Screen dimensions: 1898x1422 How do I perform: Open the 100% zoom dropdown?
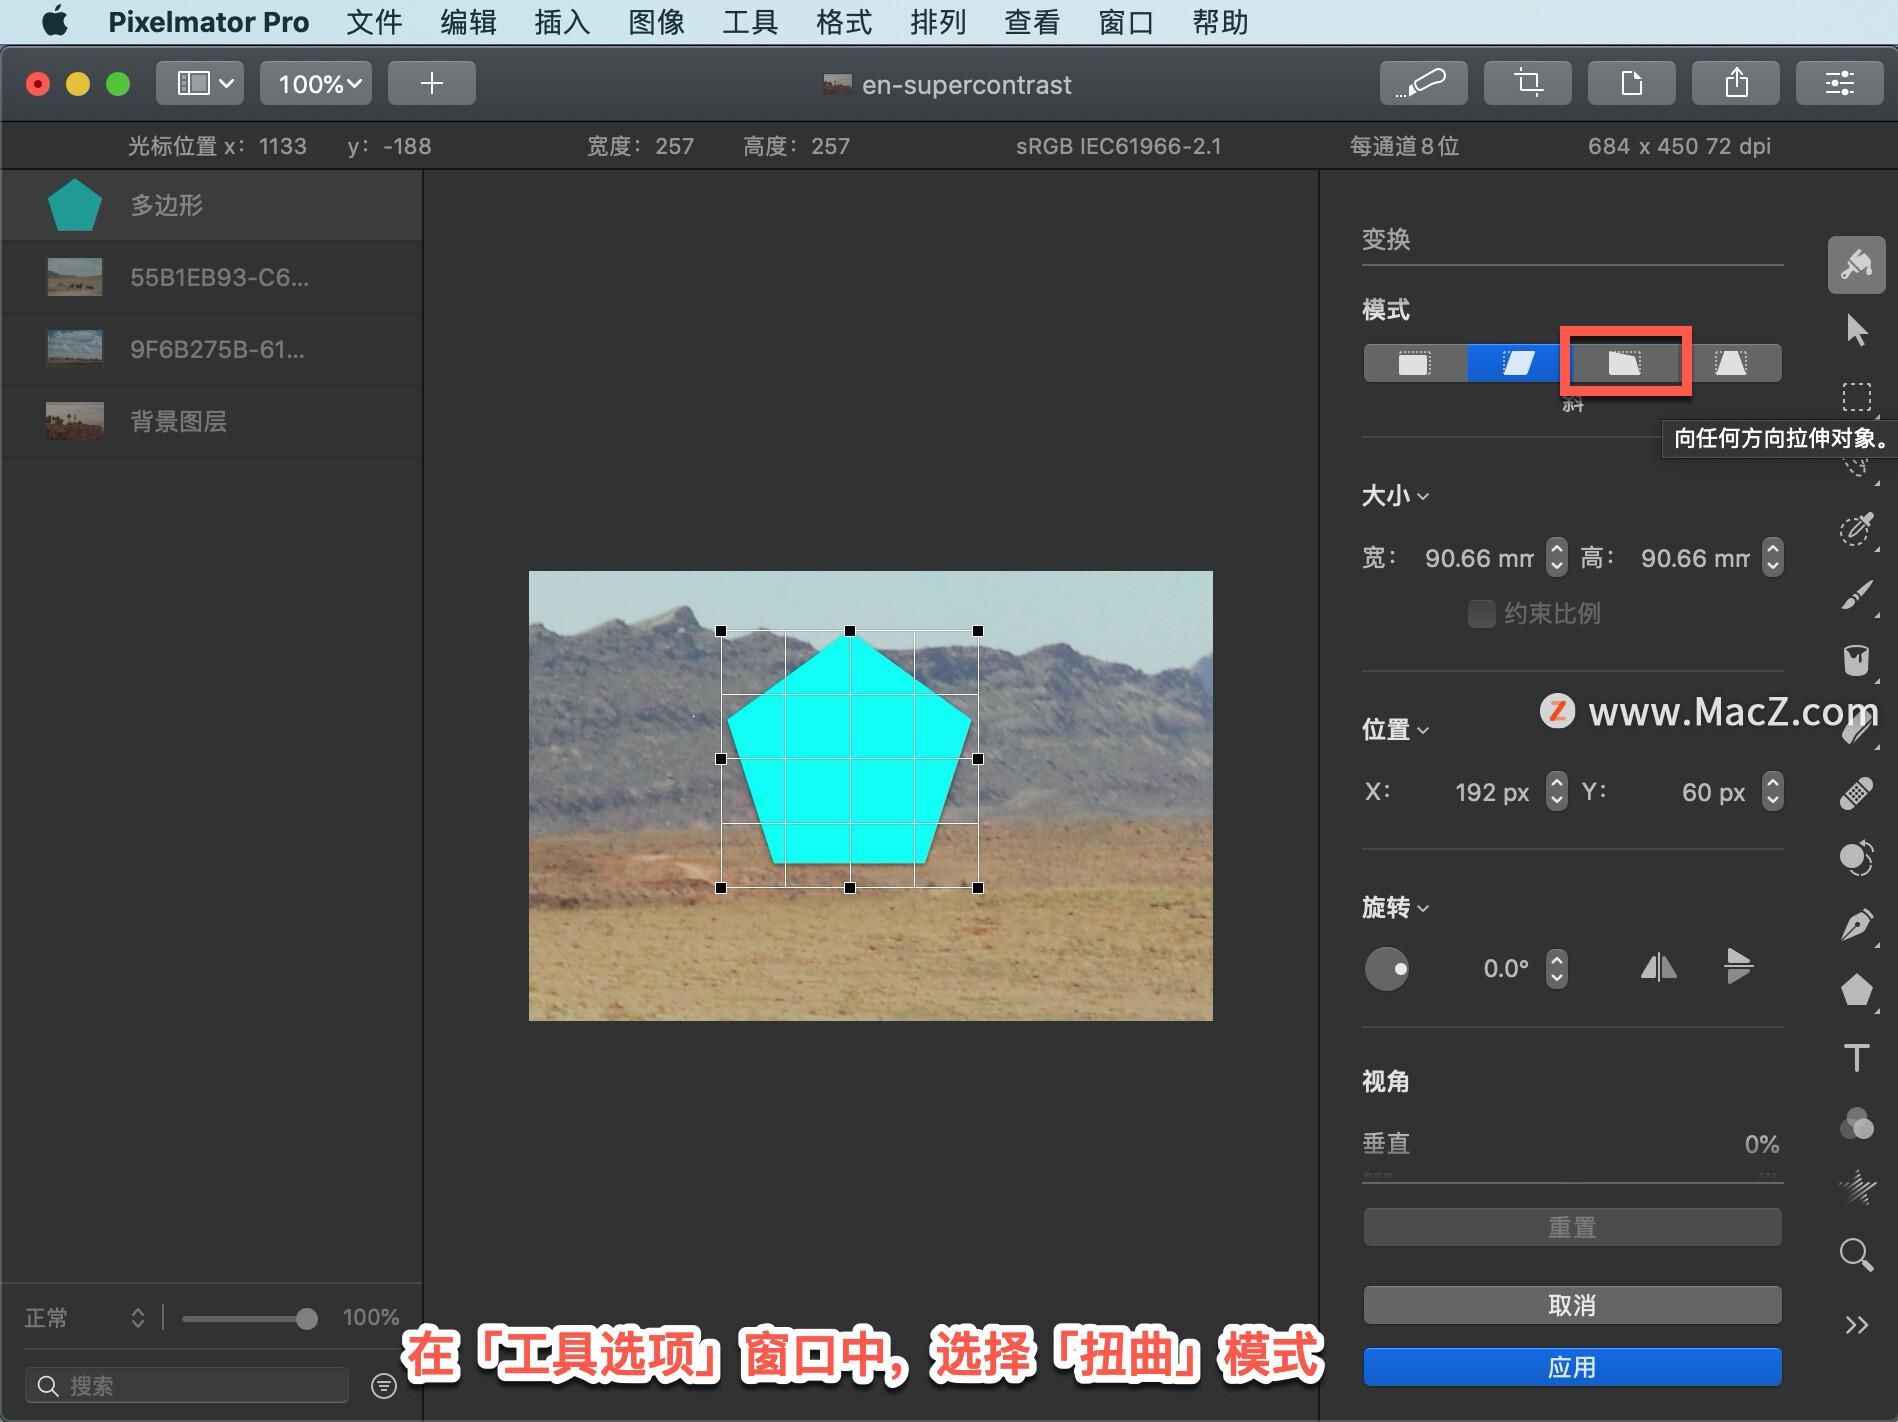(x=316, y=83)
